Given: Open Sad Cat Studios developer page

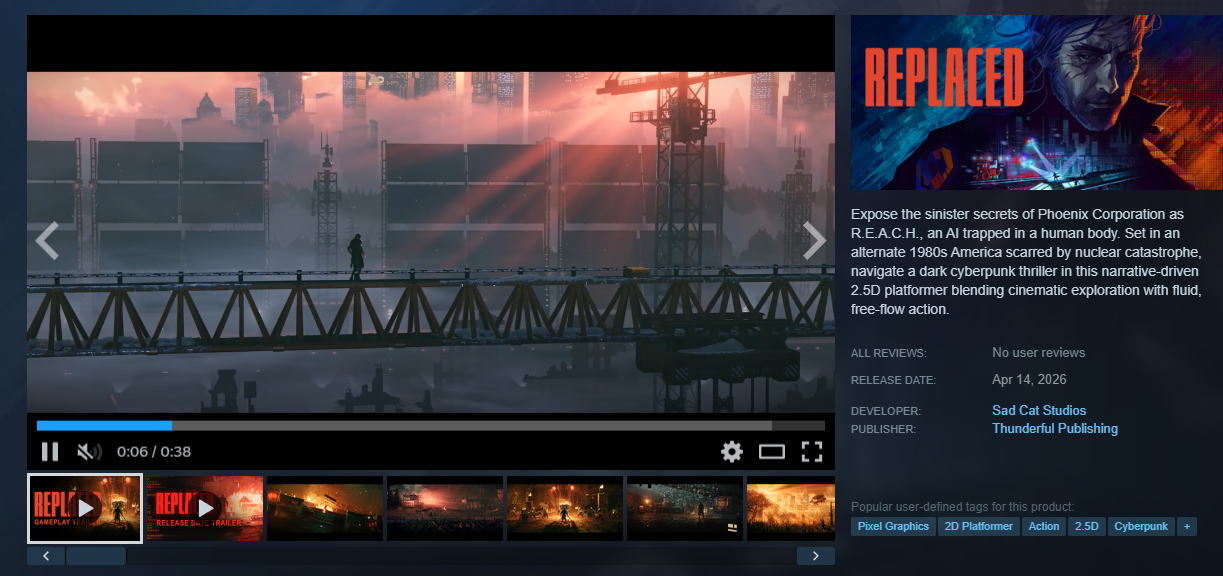Looking at the screenshot, I should tap(1039, 410).
